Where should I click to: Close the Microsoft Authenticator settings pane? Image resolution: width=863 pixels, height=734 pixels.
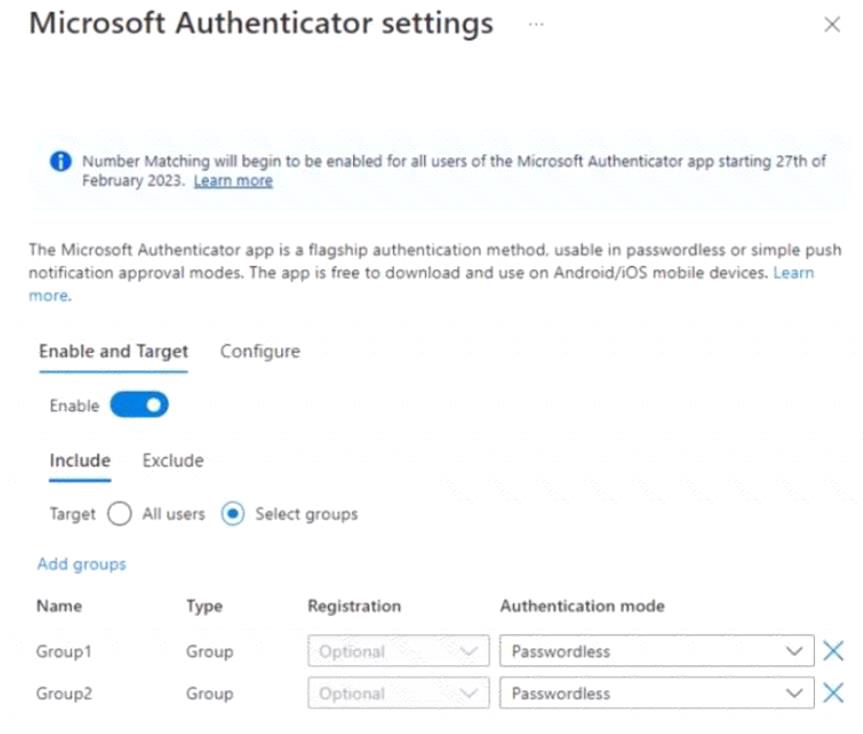tap(832, 24)
